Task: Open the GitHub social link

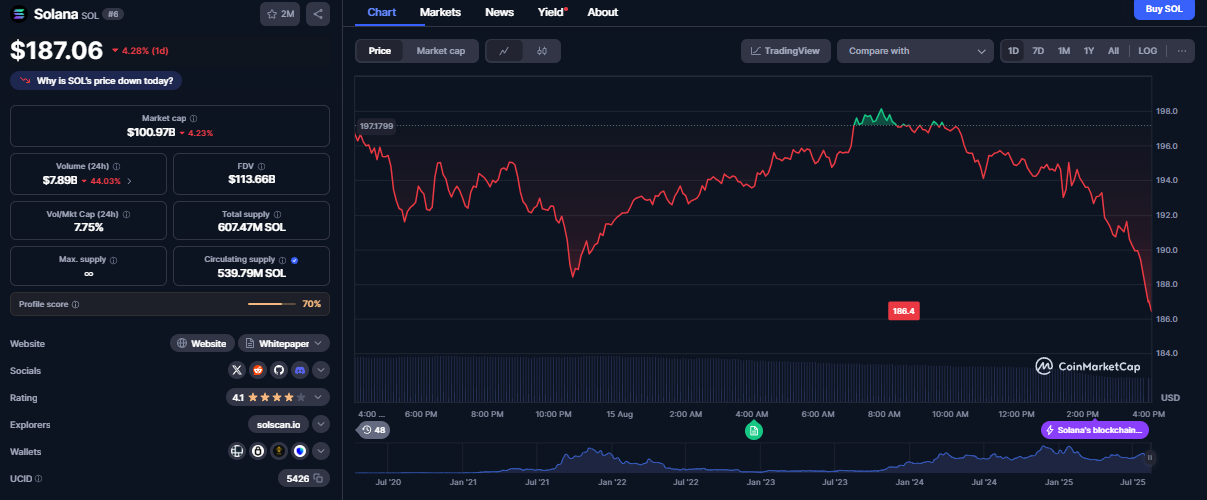Action: coord(279,370)
